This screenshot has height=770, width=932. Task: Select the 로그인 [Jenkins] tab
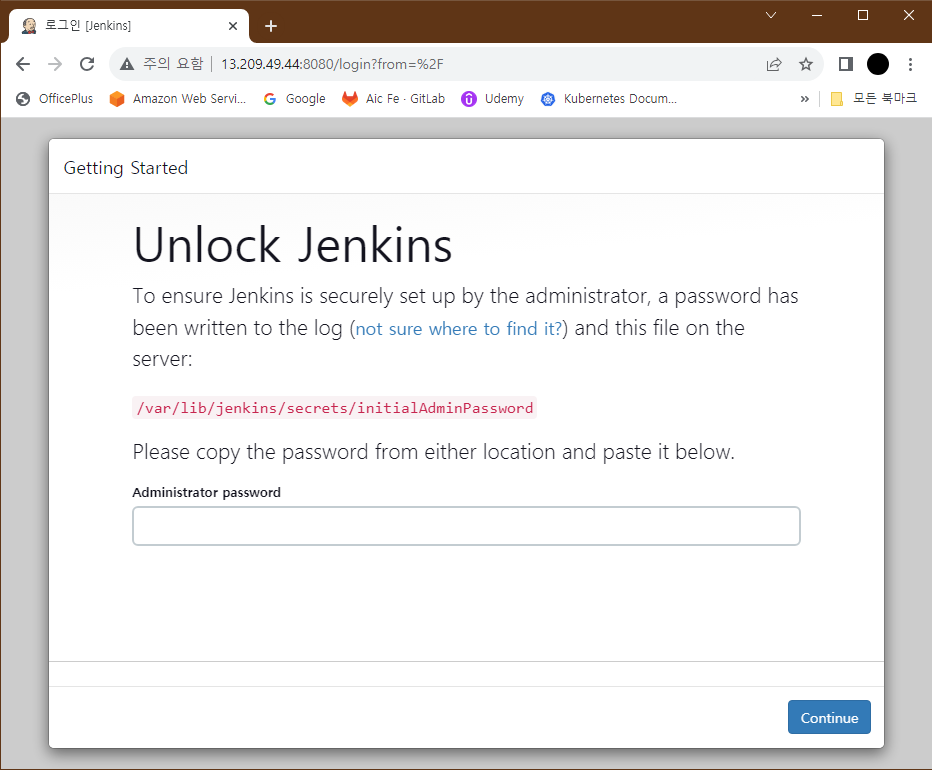click(x=128, y=26)
